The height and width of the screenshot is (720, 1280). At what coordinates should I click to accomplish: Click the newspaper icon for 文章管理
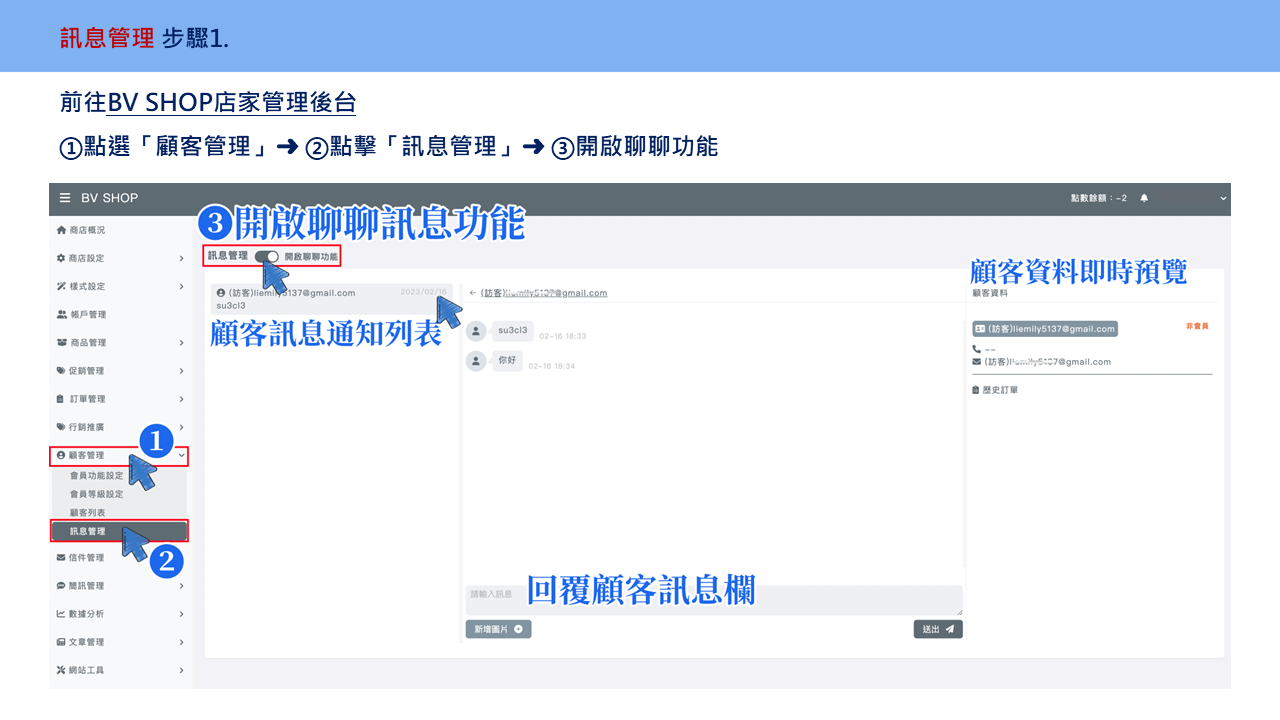click(61, 642)
